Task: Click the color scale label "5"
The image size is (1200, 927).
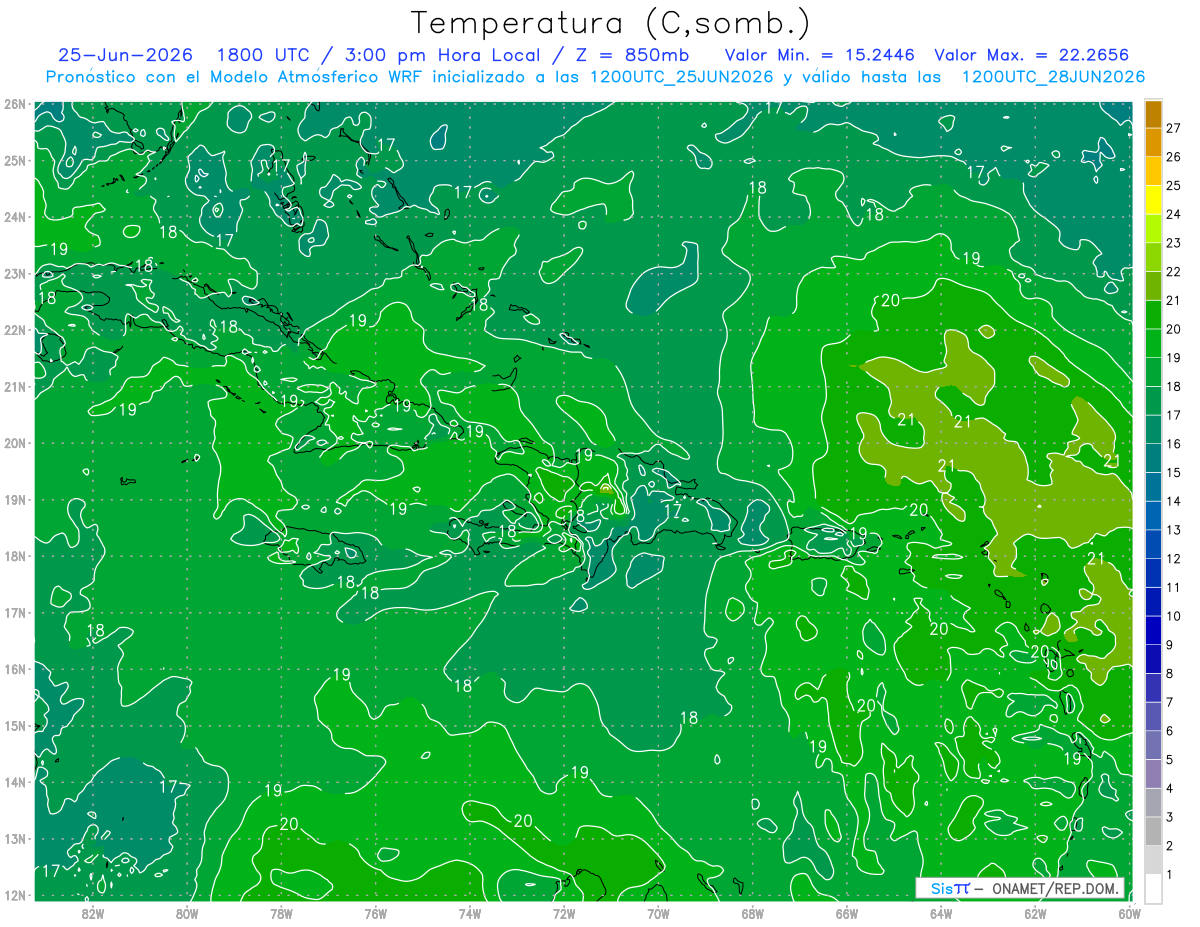Action: [1170, 760]
